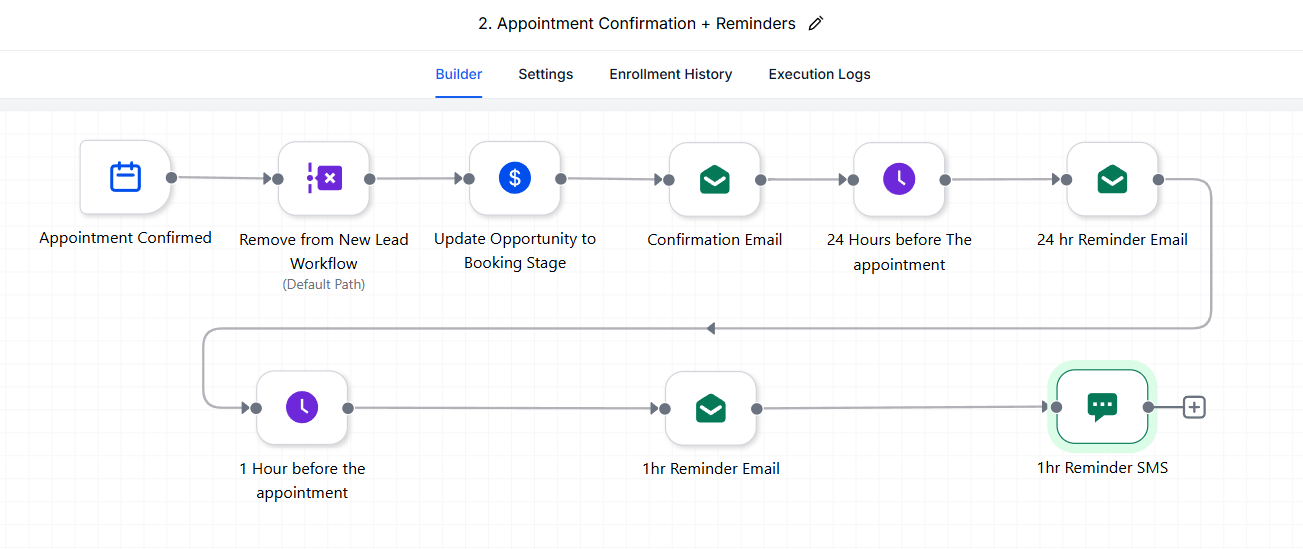
Task: Click the '24 hr Reminder Email' label
Action: click(1113, 240)
